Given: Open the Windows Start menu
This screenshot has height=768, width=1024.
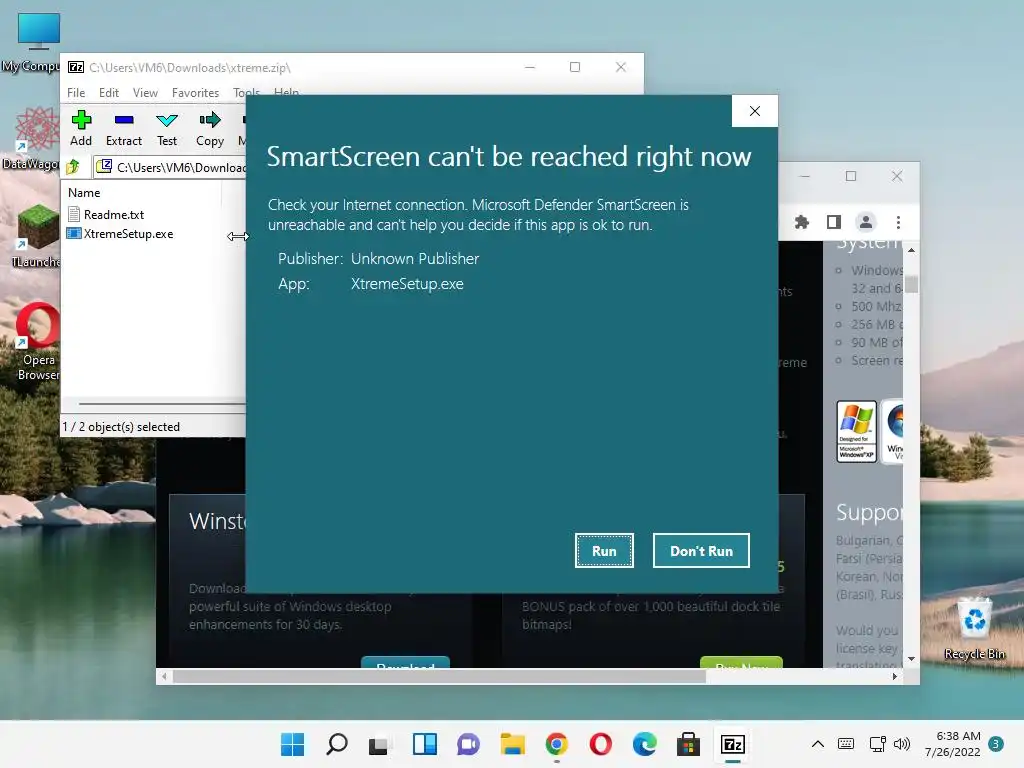Looking at the screenshot, I should (x=292, y=744).
